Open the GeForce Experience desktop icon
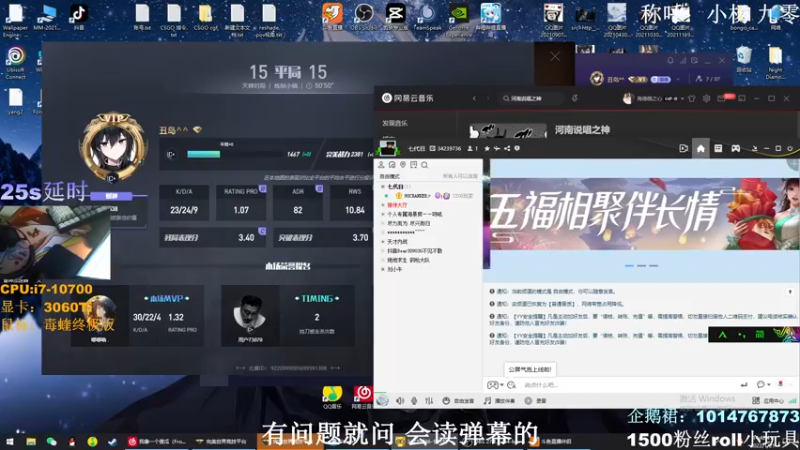This screenshot has height=450, width=800. point(459,18)
